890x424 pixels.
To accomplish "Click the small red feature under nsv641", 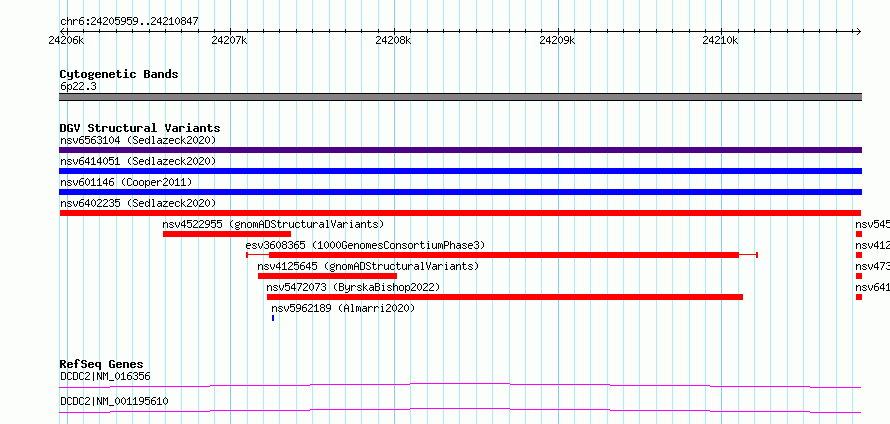I will 859,297.
